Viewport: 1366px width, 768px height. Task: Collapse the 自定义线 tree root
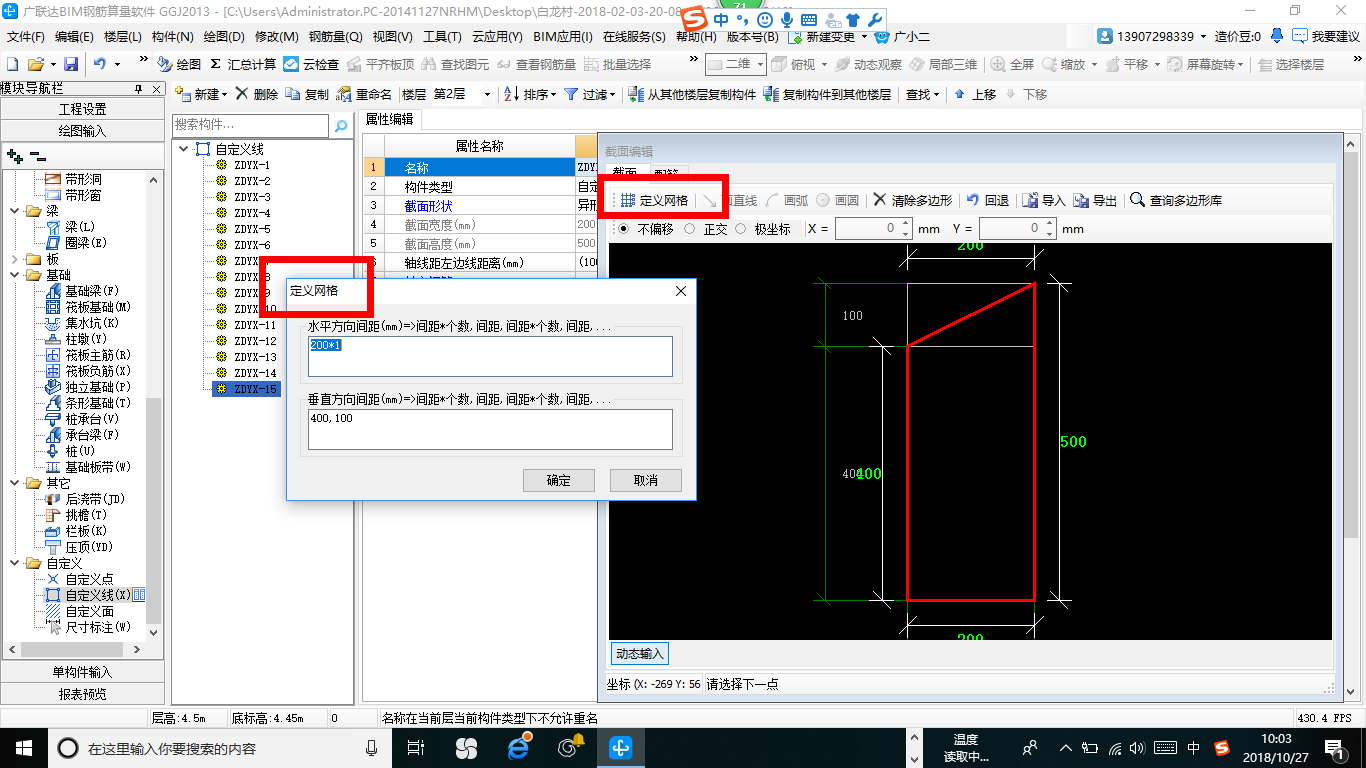pos(183,149)
